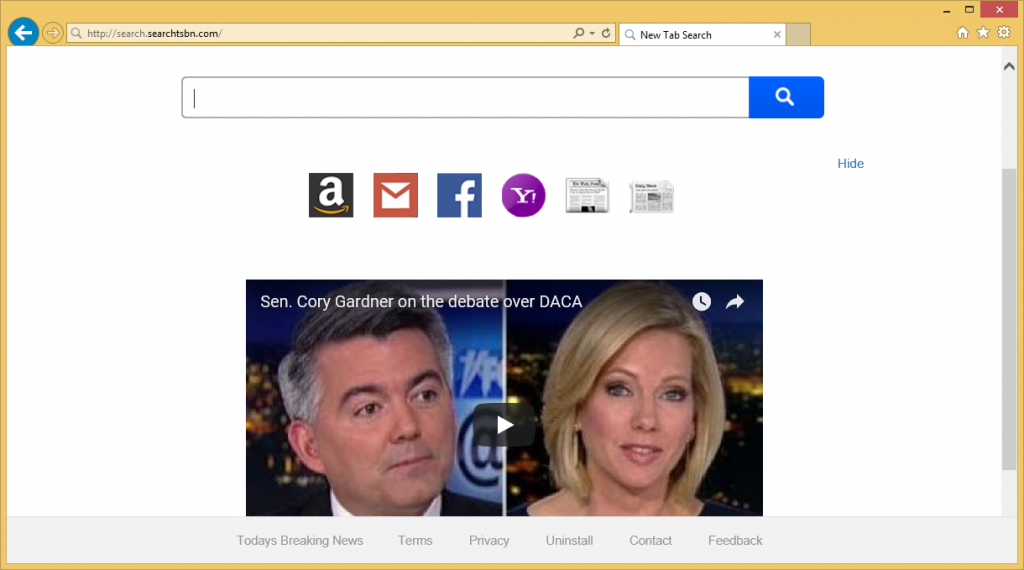Open the Uninstall footer link
The image size is (1024, 570).
click(x=569, y=540)
